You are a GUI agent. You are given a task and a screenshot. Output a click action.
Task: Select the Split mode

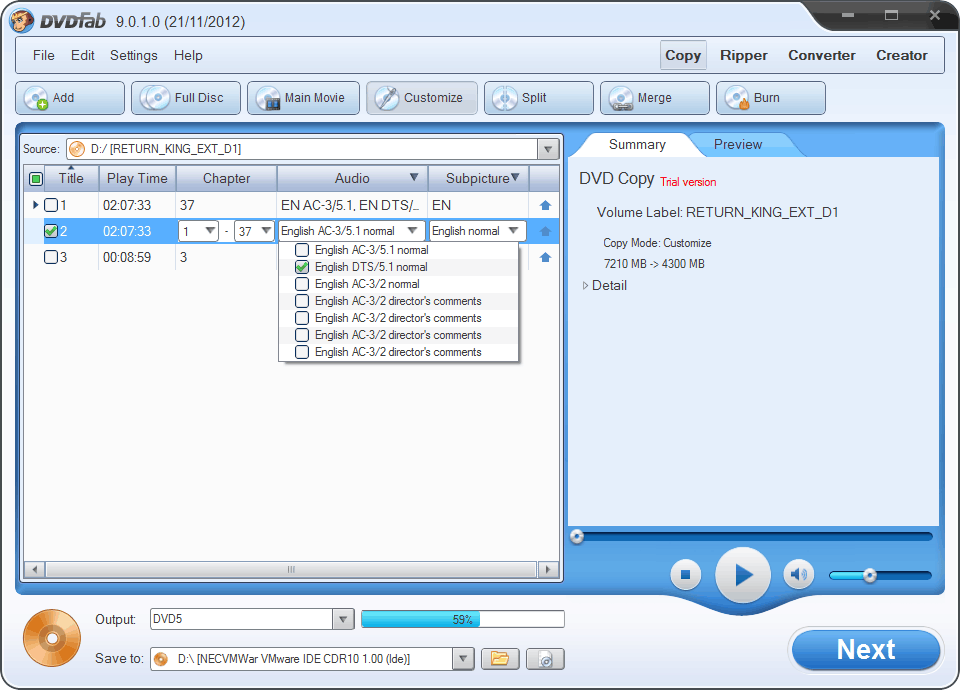539,98
